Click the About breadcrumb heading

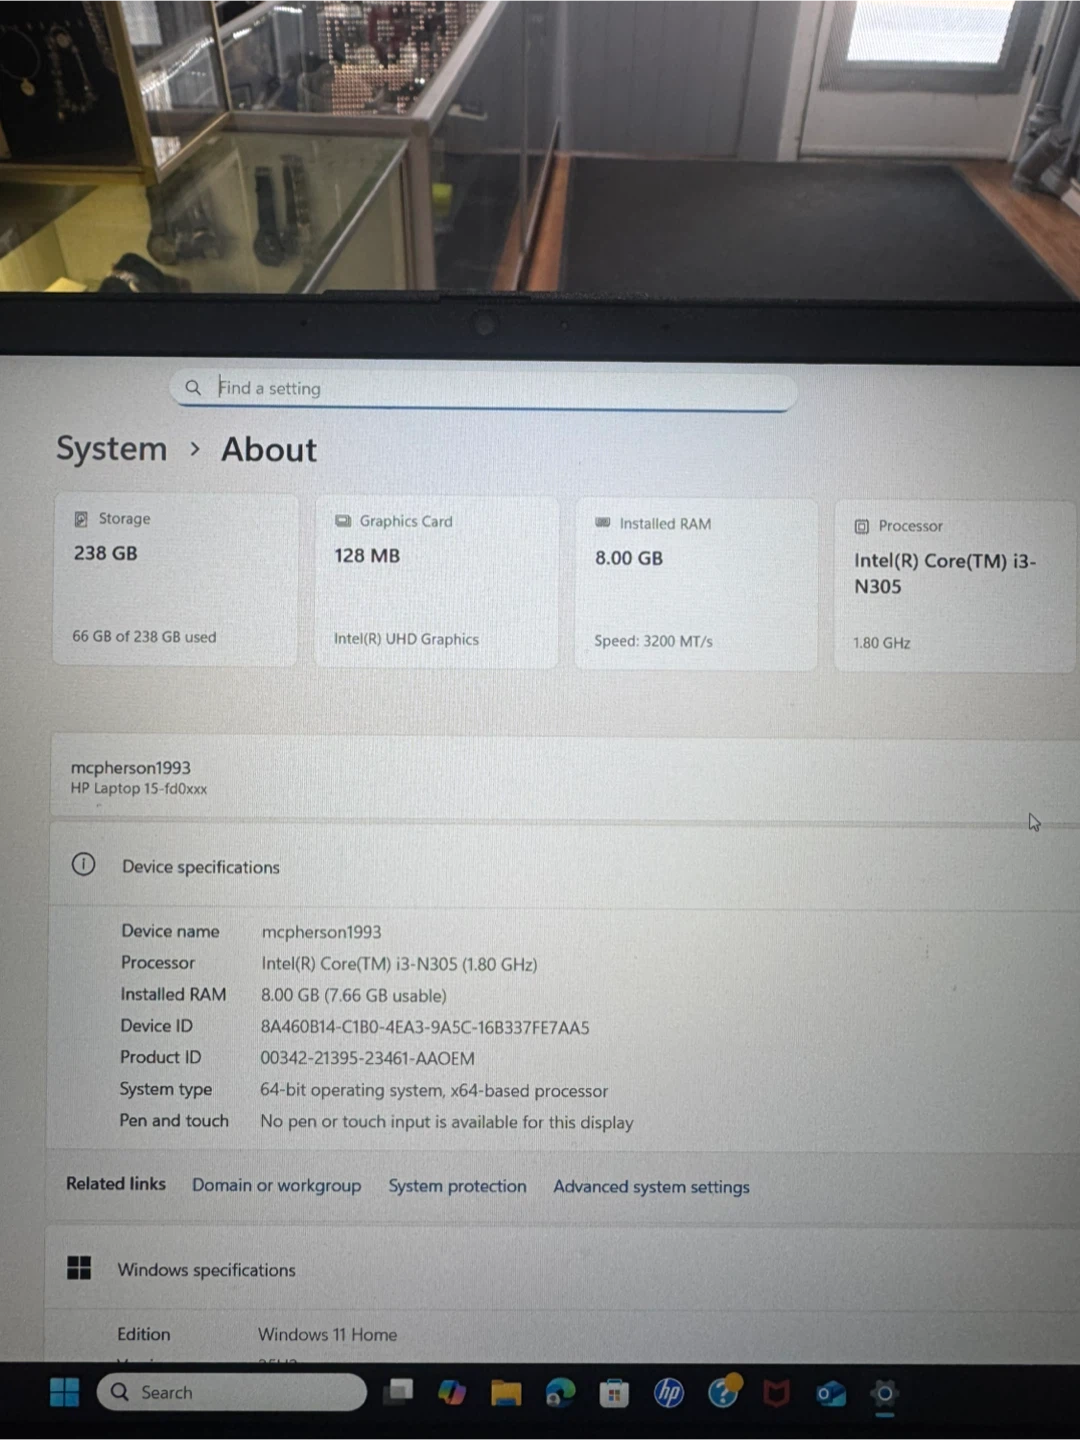point(269,450)
